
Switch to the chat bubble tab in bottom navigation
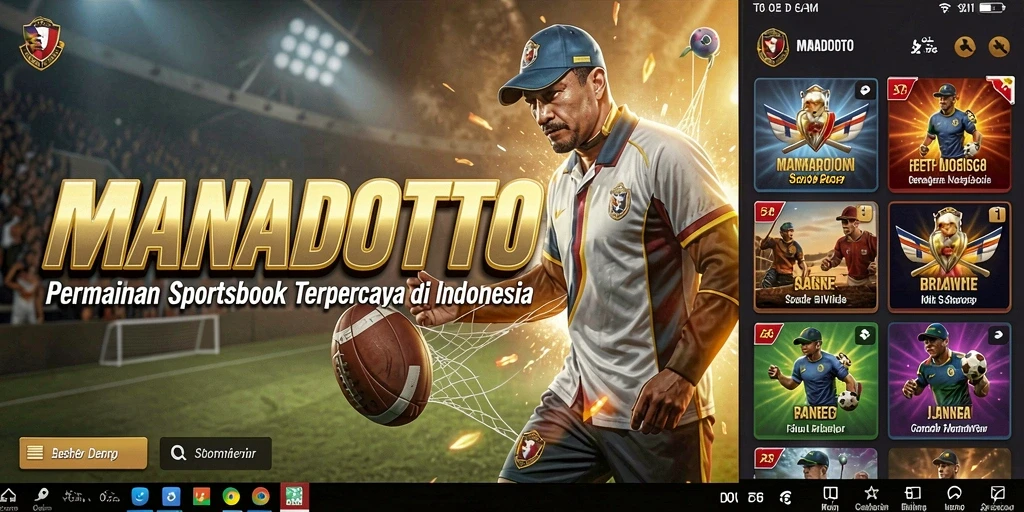click(x=954, y=497)
